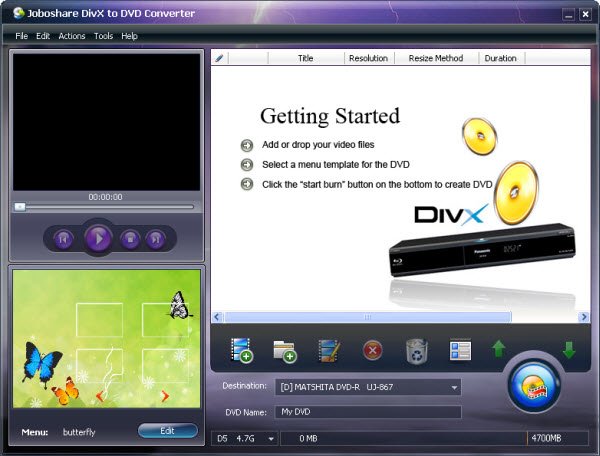This screenshot has width=600, height=456.
Task: Open the File menu
Action: pyautogui.click(x=21, y=36)
